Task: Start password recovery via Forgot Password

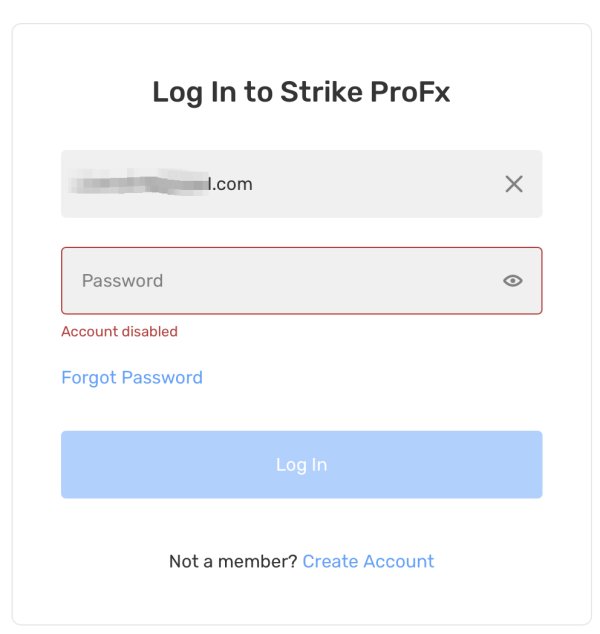Action: [x=132, y=378]
